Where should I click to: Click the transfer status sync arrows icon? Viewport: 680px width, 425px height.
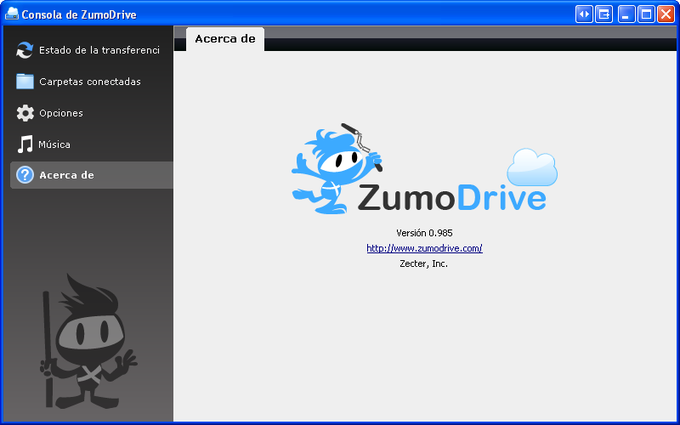(x=25, y=50)
